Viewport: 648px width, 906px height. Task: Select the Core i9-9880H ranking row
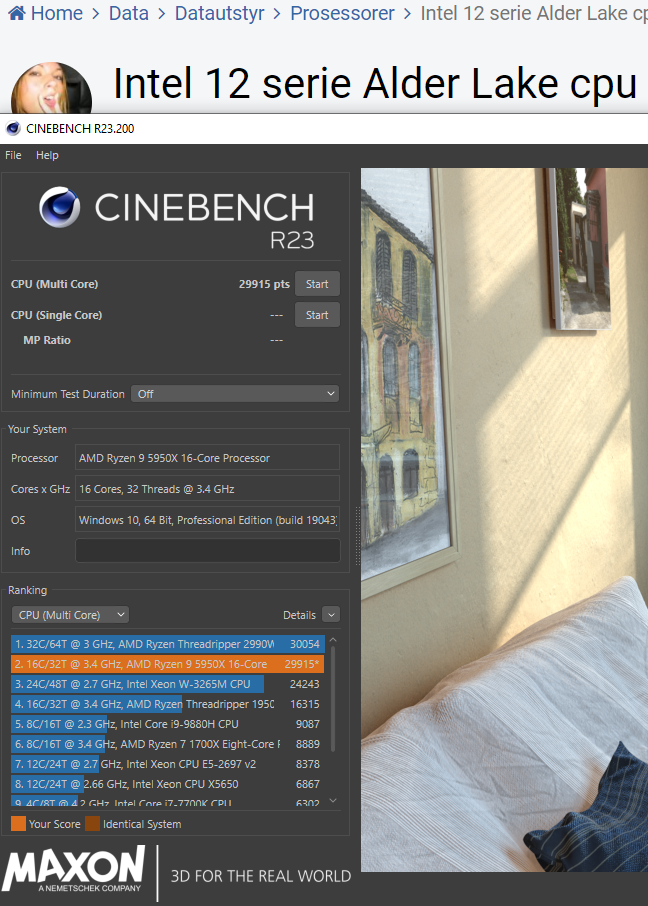pyautogui.click(x=168, y=724)
